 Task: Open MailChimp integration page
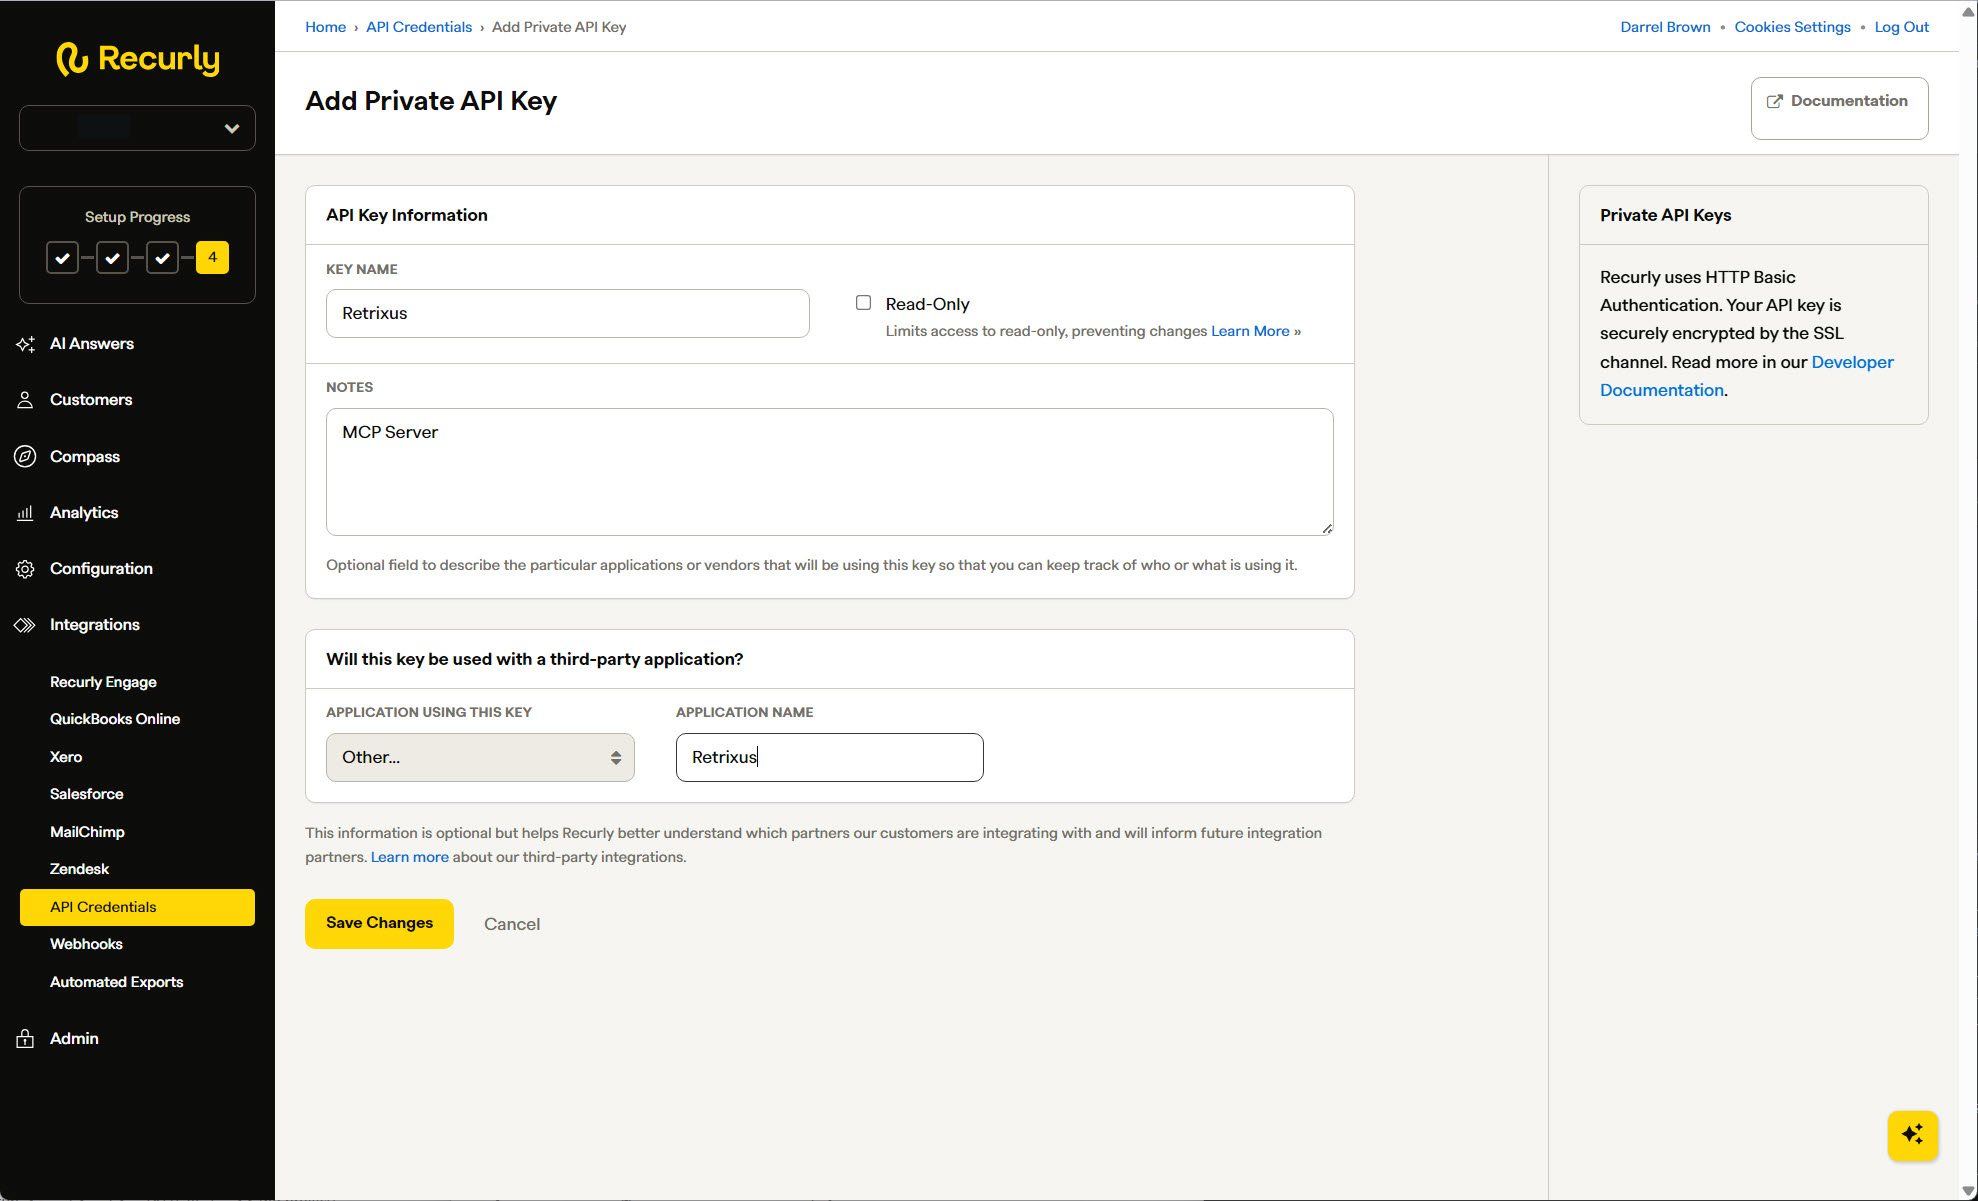[87, 832]
